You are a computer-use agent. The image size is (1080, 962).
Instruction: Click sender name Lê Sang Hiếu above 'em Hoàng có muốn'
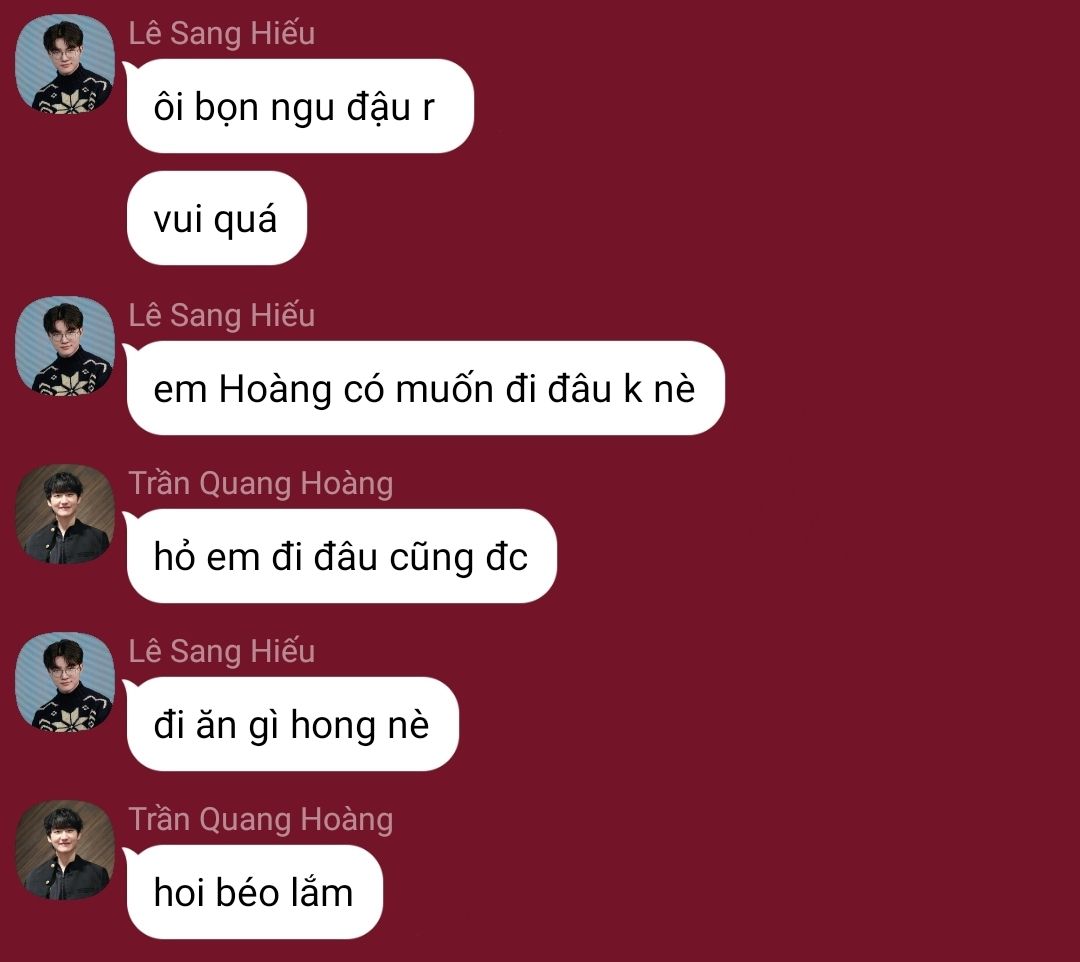[x=222, y=315]
